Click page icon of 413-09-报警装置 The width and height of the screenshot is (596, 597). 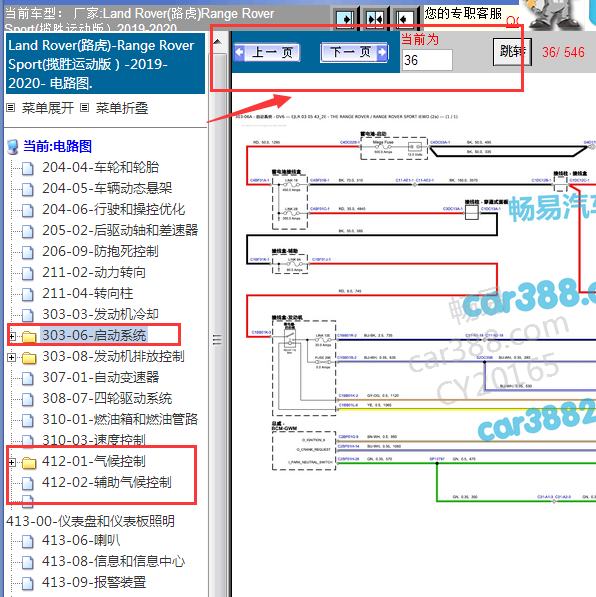click(x=28, y=583)
